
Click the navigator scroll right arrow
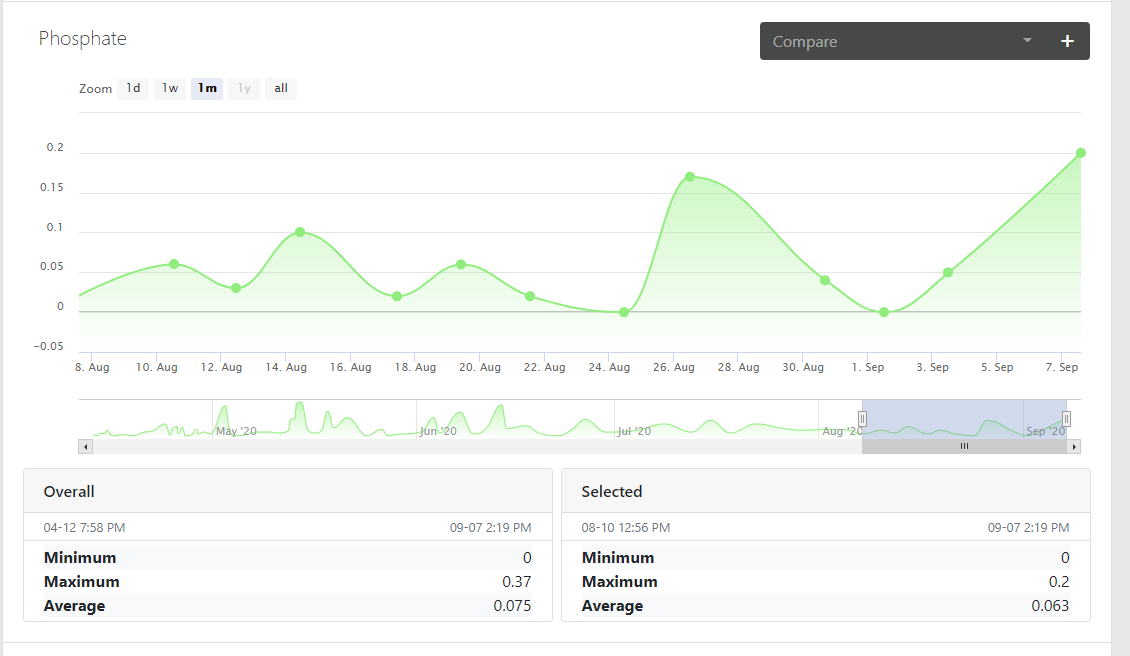click(1074, 447)
